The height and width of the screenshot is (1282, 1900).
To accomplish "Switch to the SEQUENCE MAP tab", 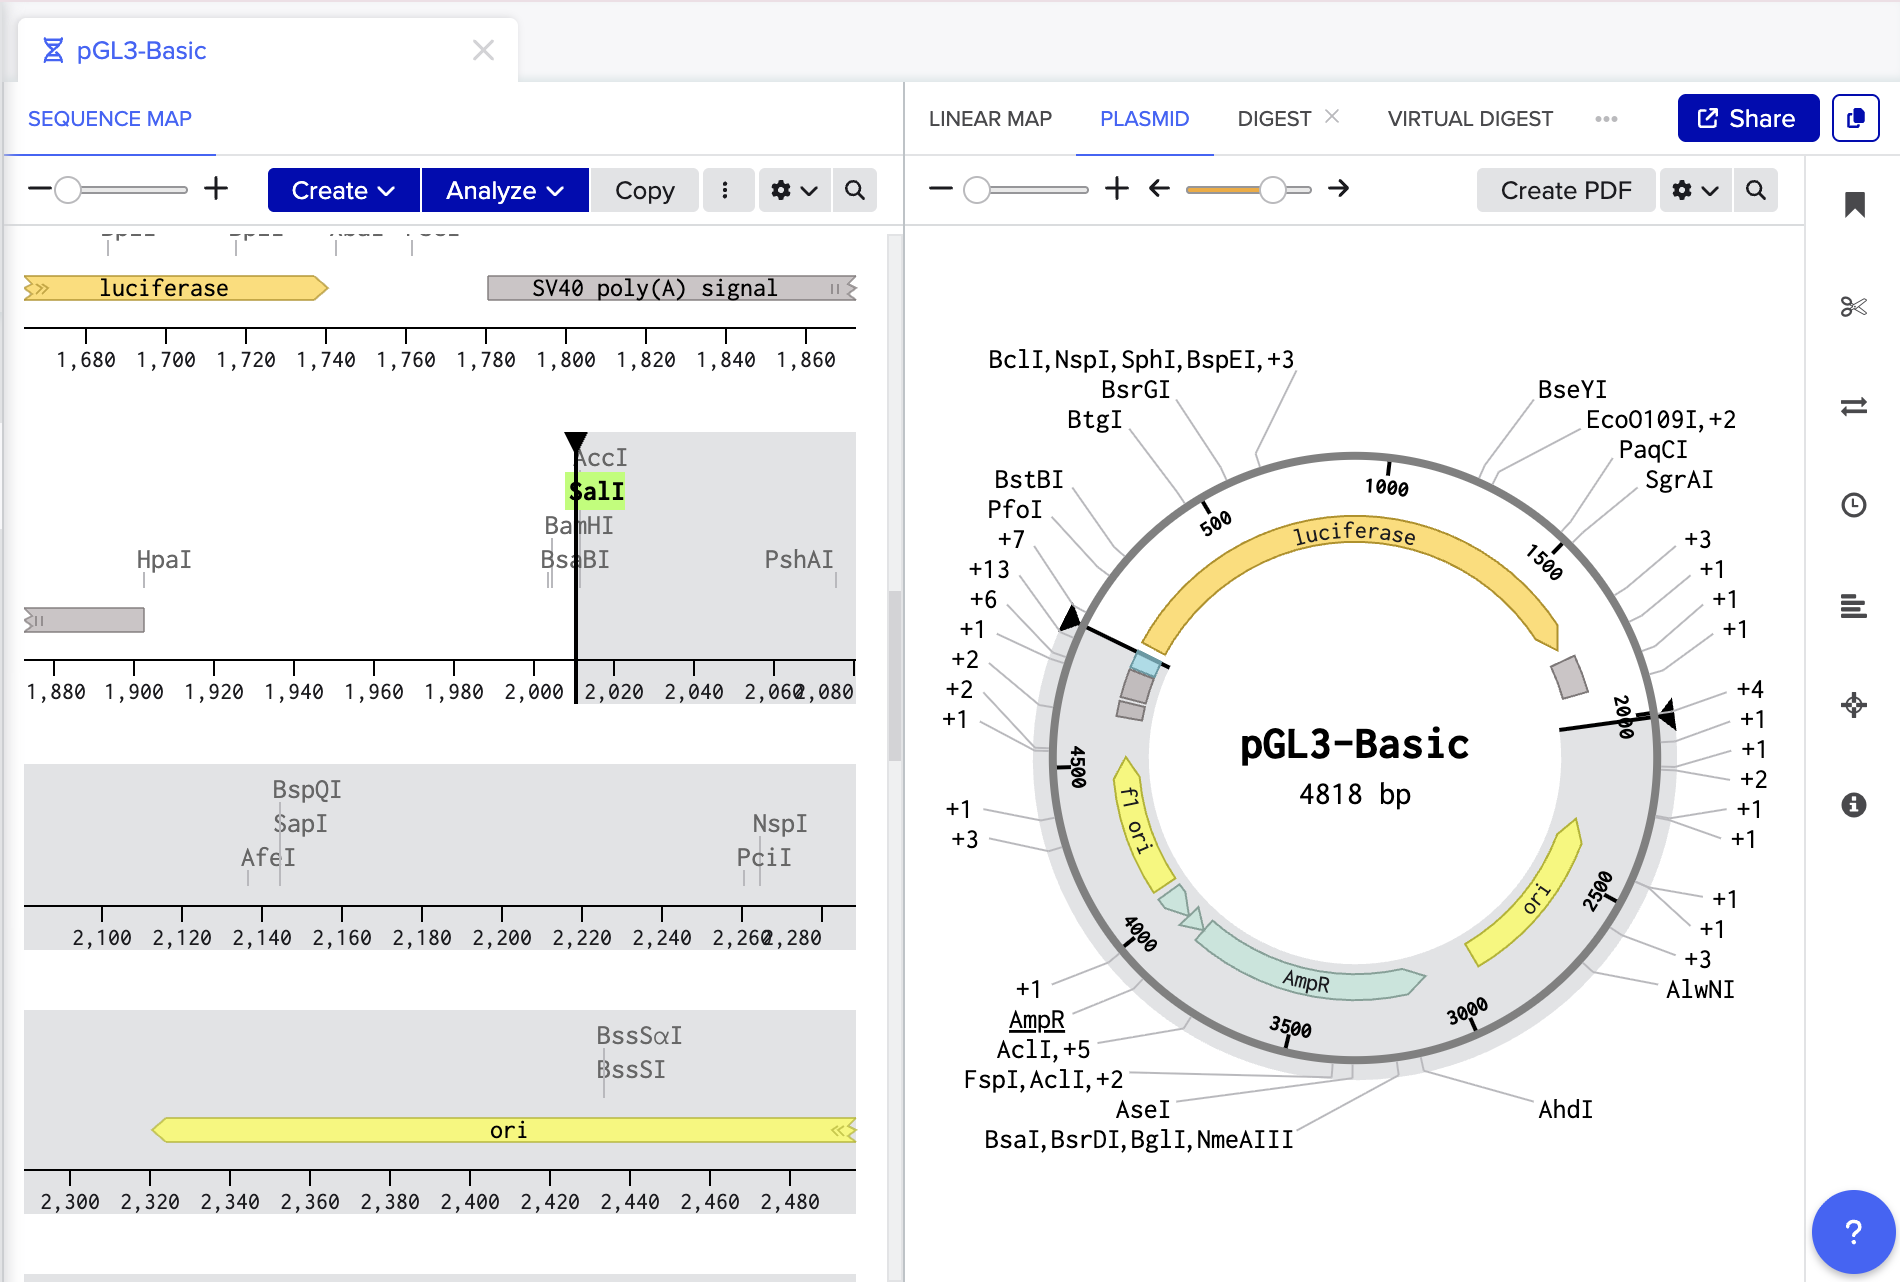I will coord(110,119).
